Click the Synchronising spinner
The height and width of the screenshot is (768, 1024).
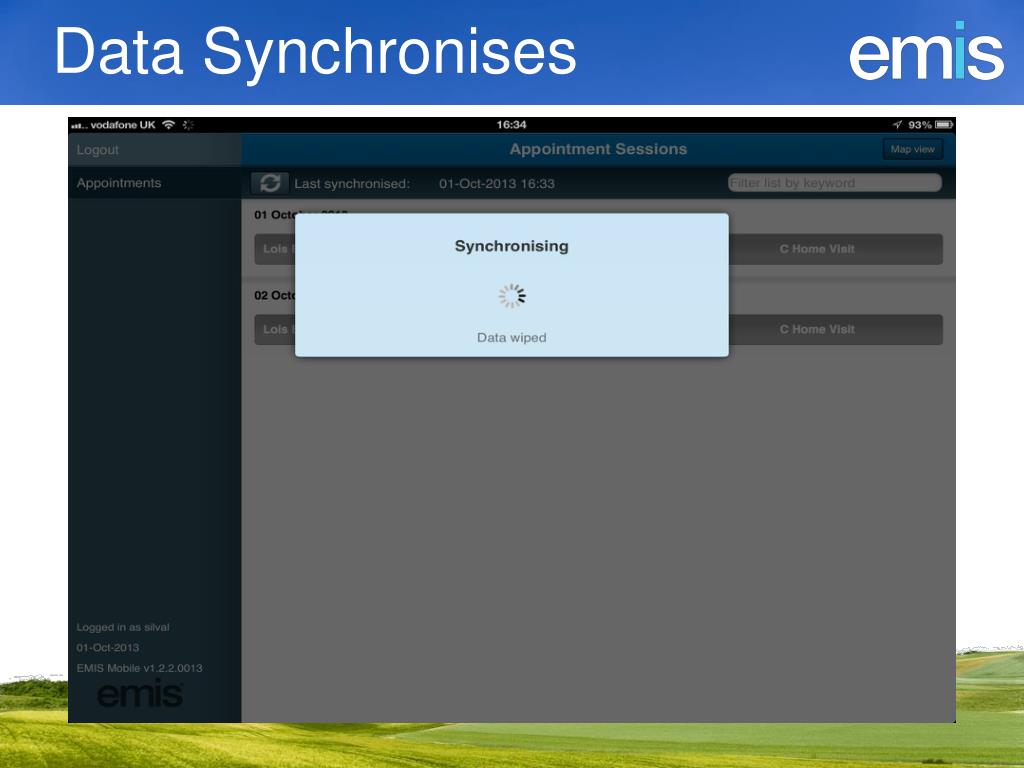point(512,296)
